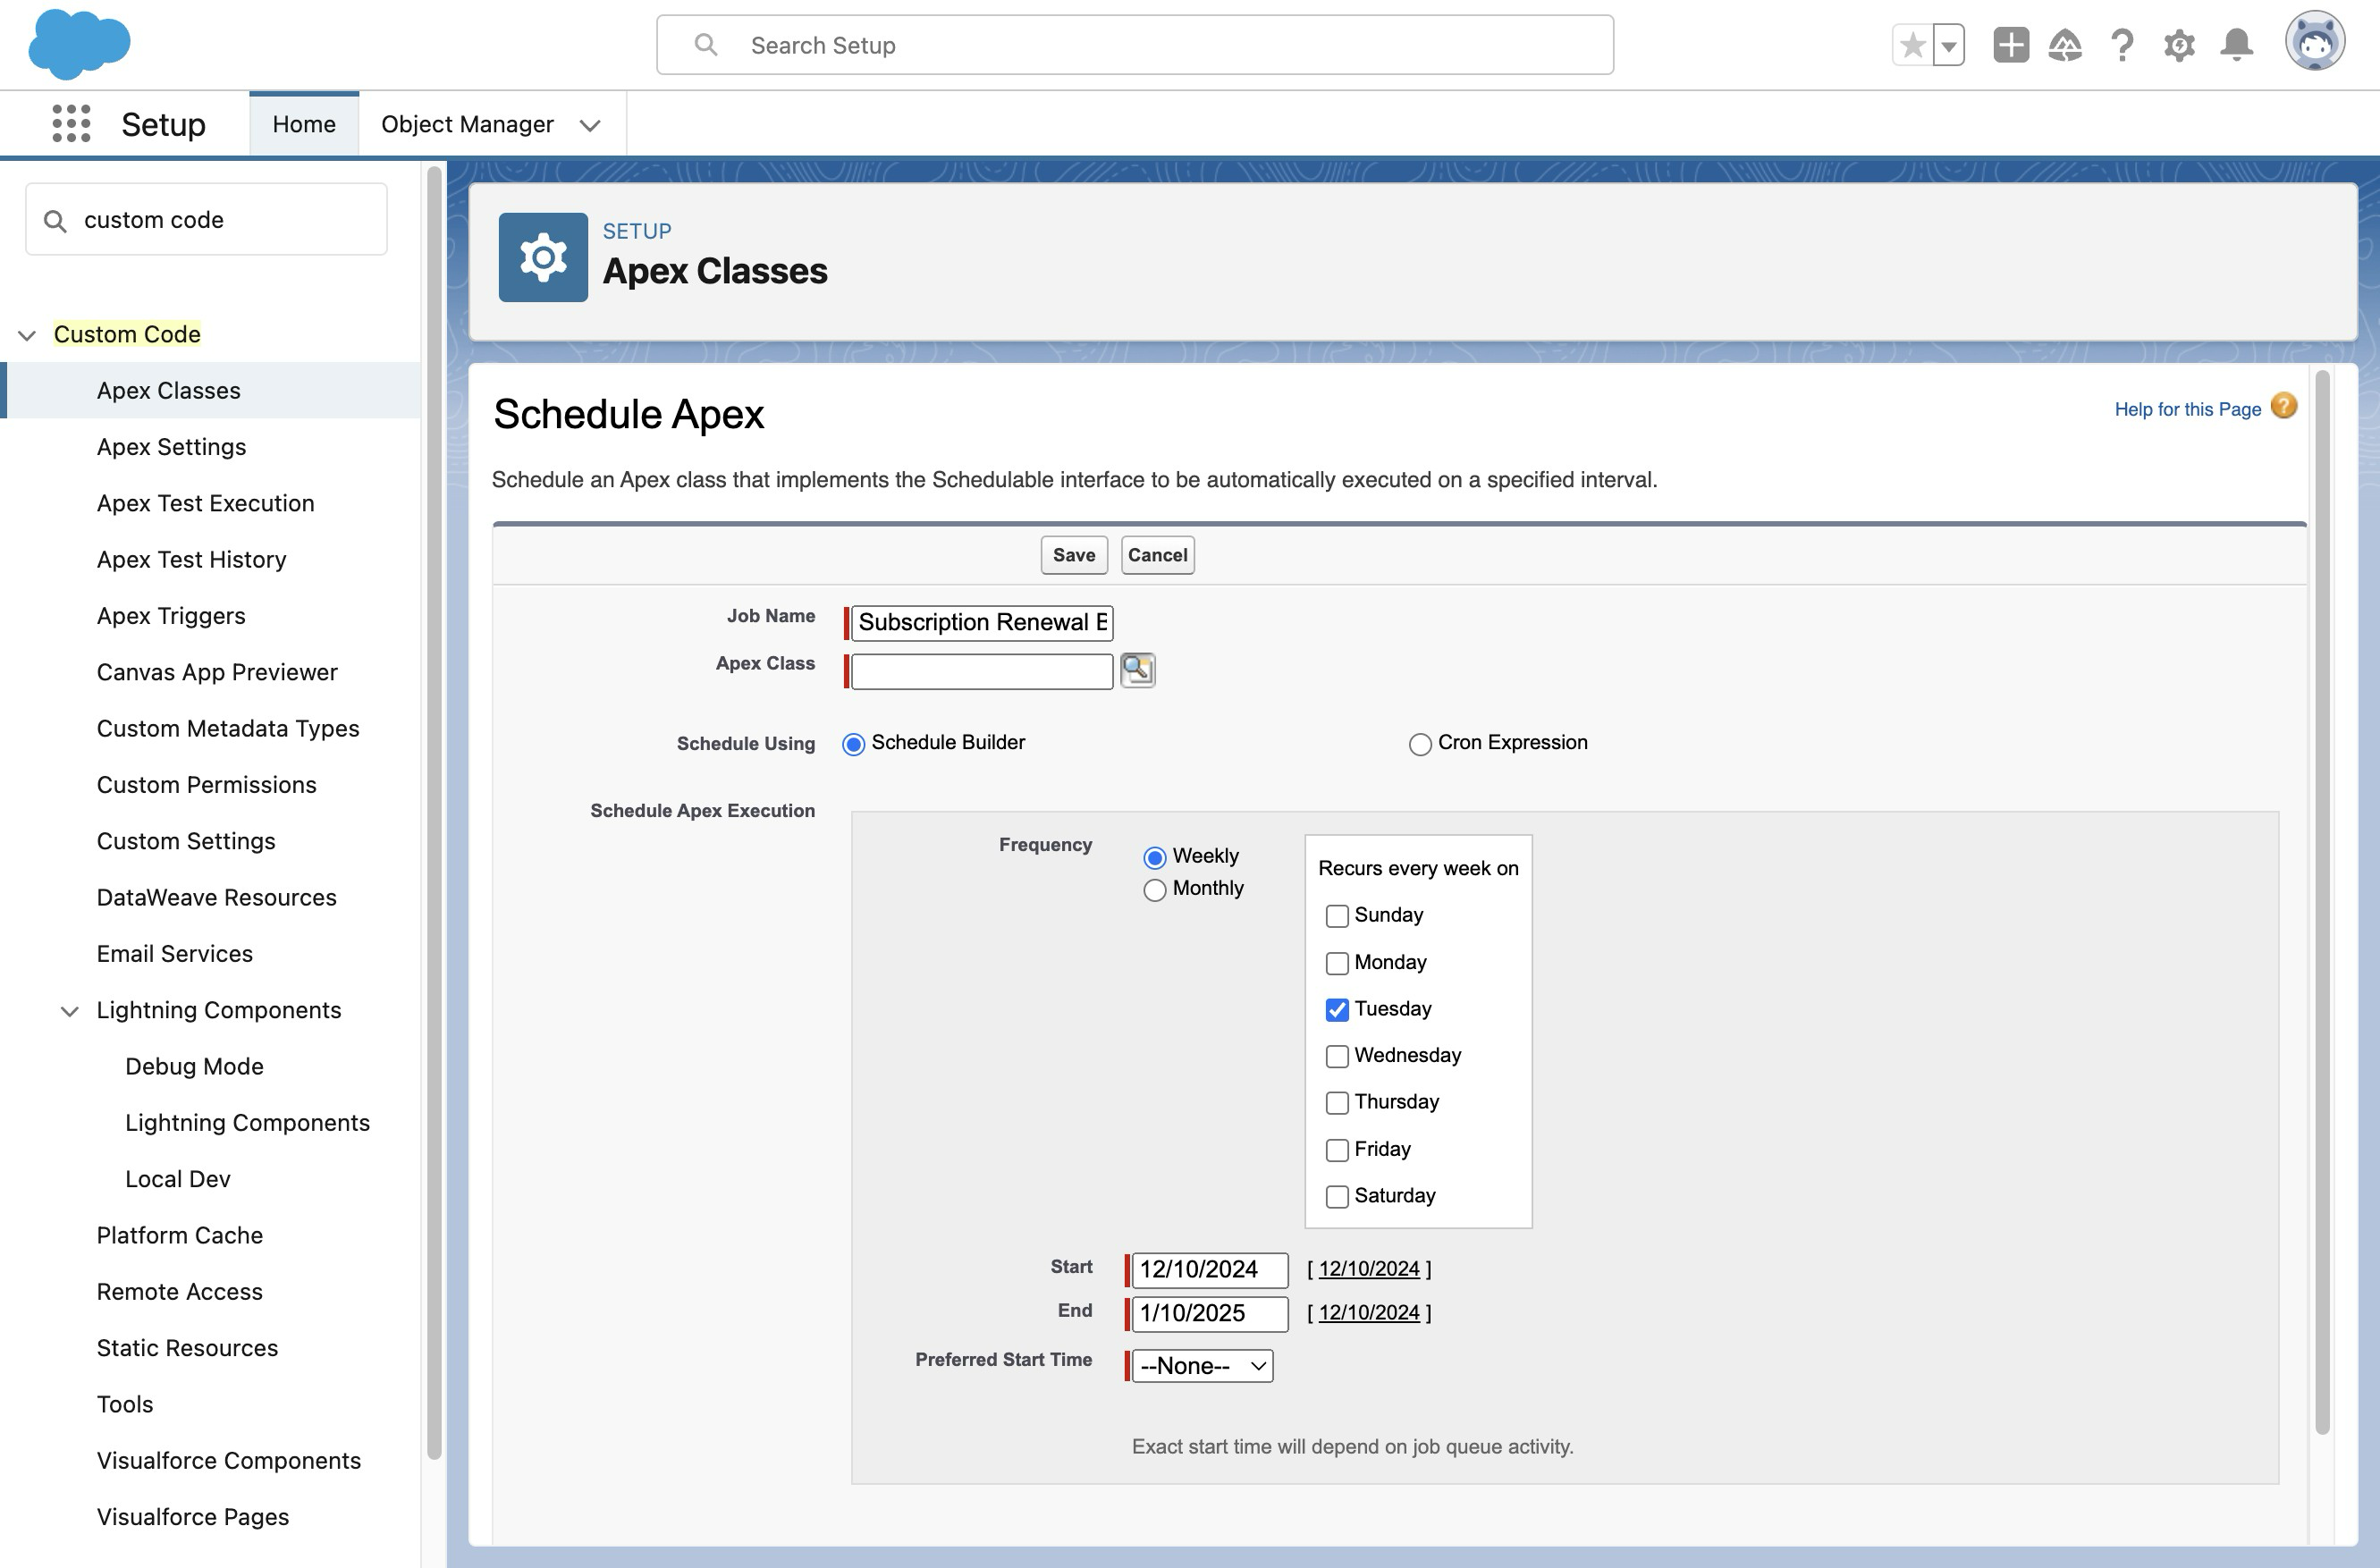Select Weekly frequency option
Viewport: 2380px width, 1568px height.
pos(1155,857)
